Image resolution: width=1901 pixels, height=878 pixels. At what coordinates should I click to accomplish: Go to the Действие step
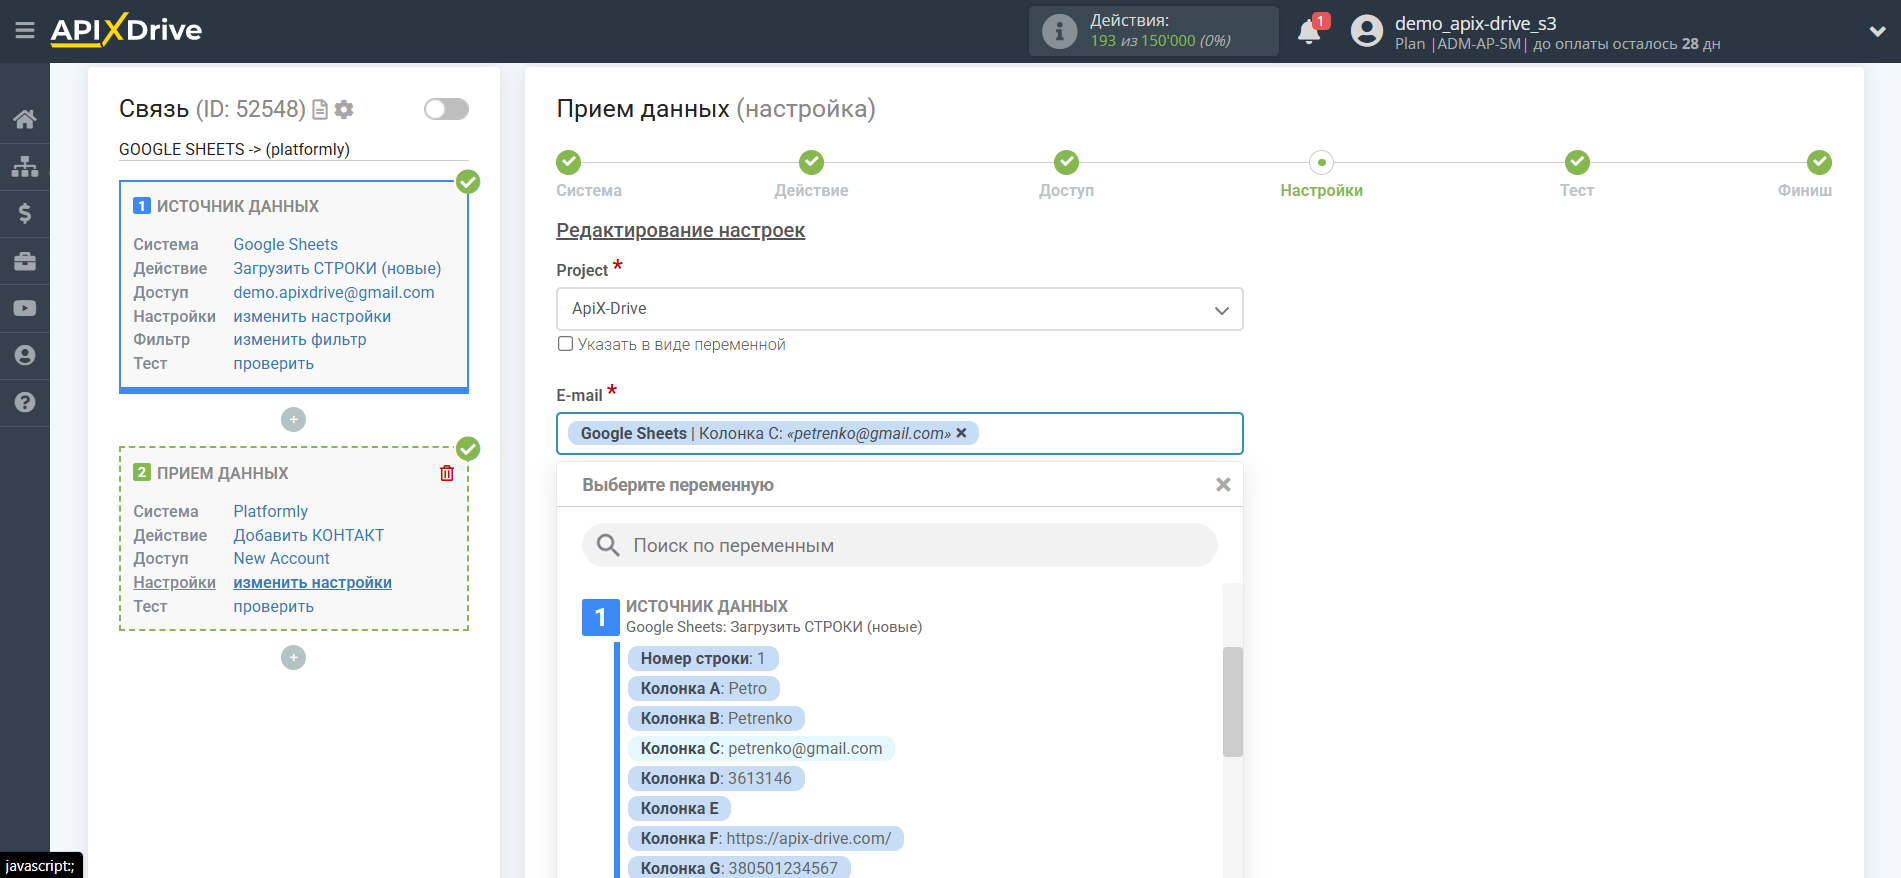pos(811,162)
